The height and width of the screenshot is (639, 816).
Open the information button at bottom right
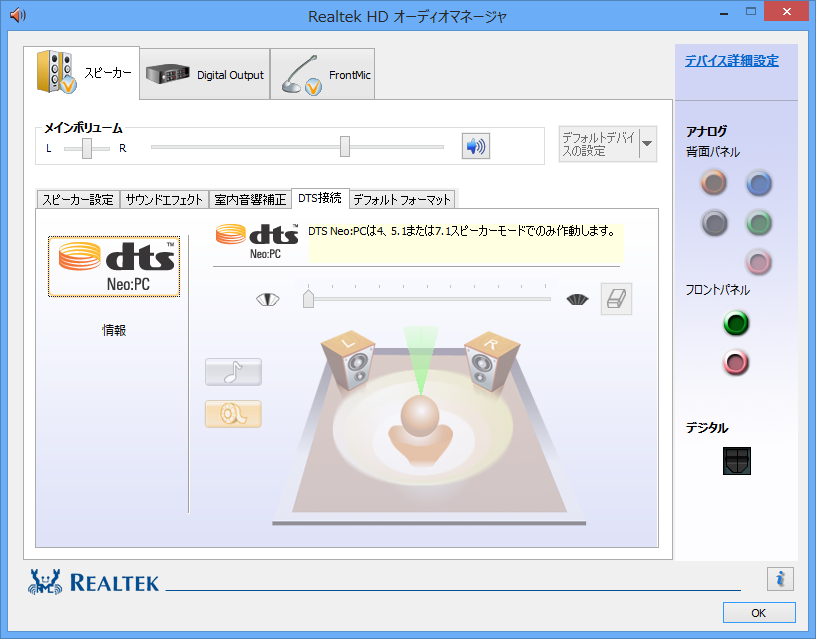click(780, 579)
